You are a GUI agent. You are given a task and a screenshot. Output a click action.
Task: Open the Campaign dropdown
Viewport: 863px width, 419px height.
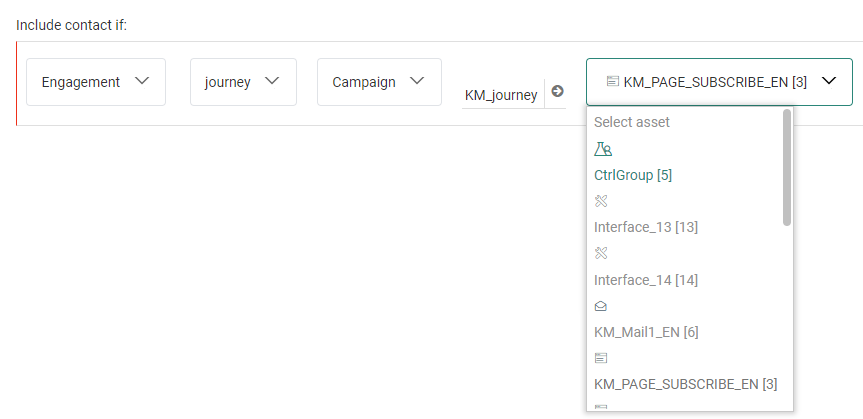coord(379,82)
